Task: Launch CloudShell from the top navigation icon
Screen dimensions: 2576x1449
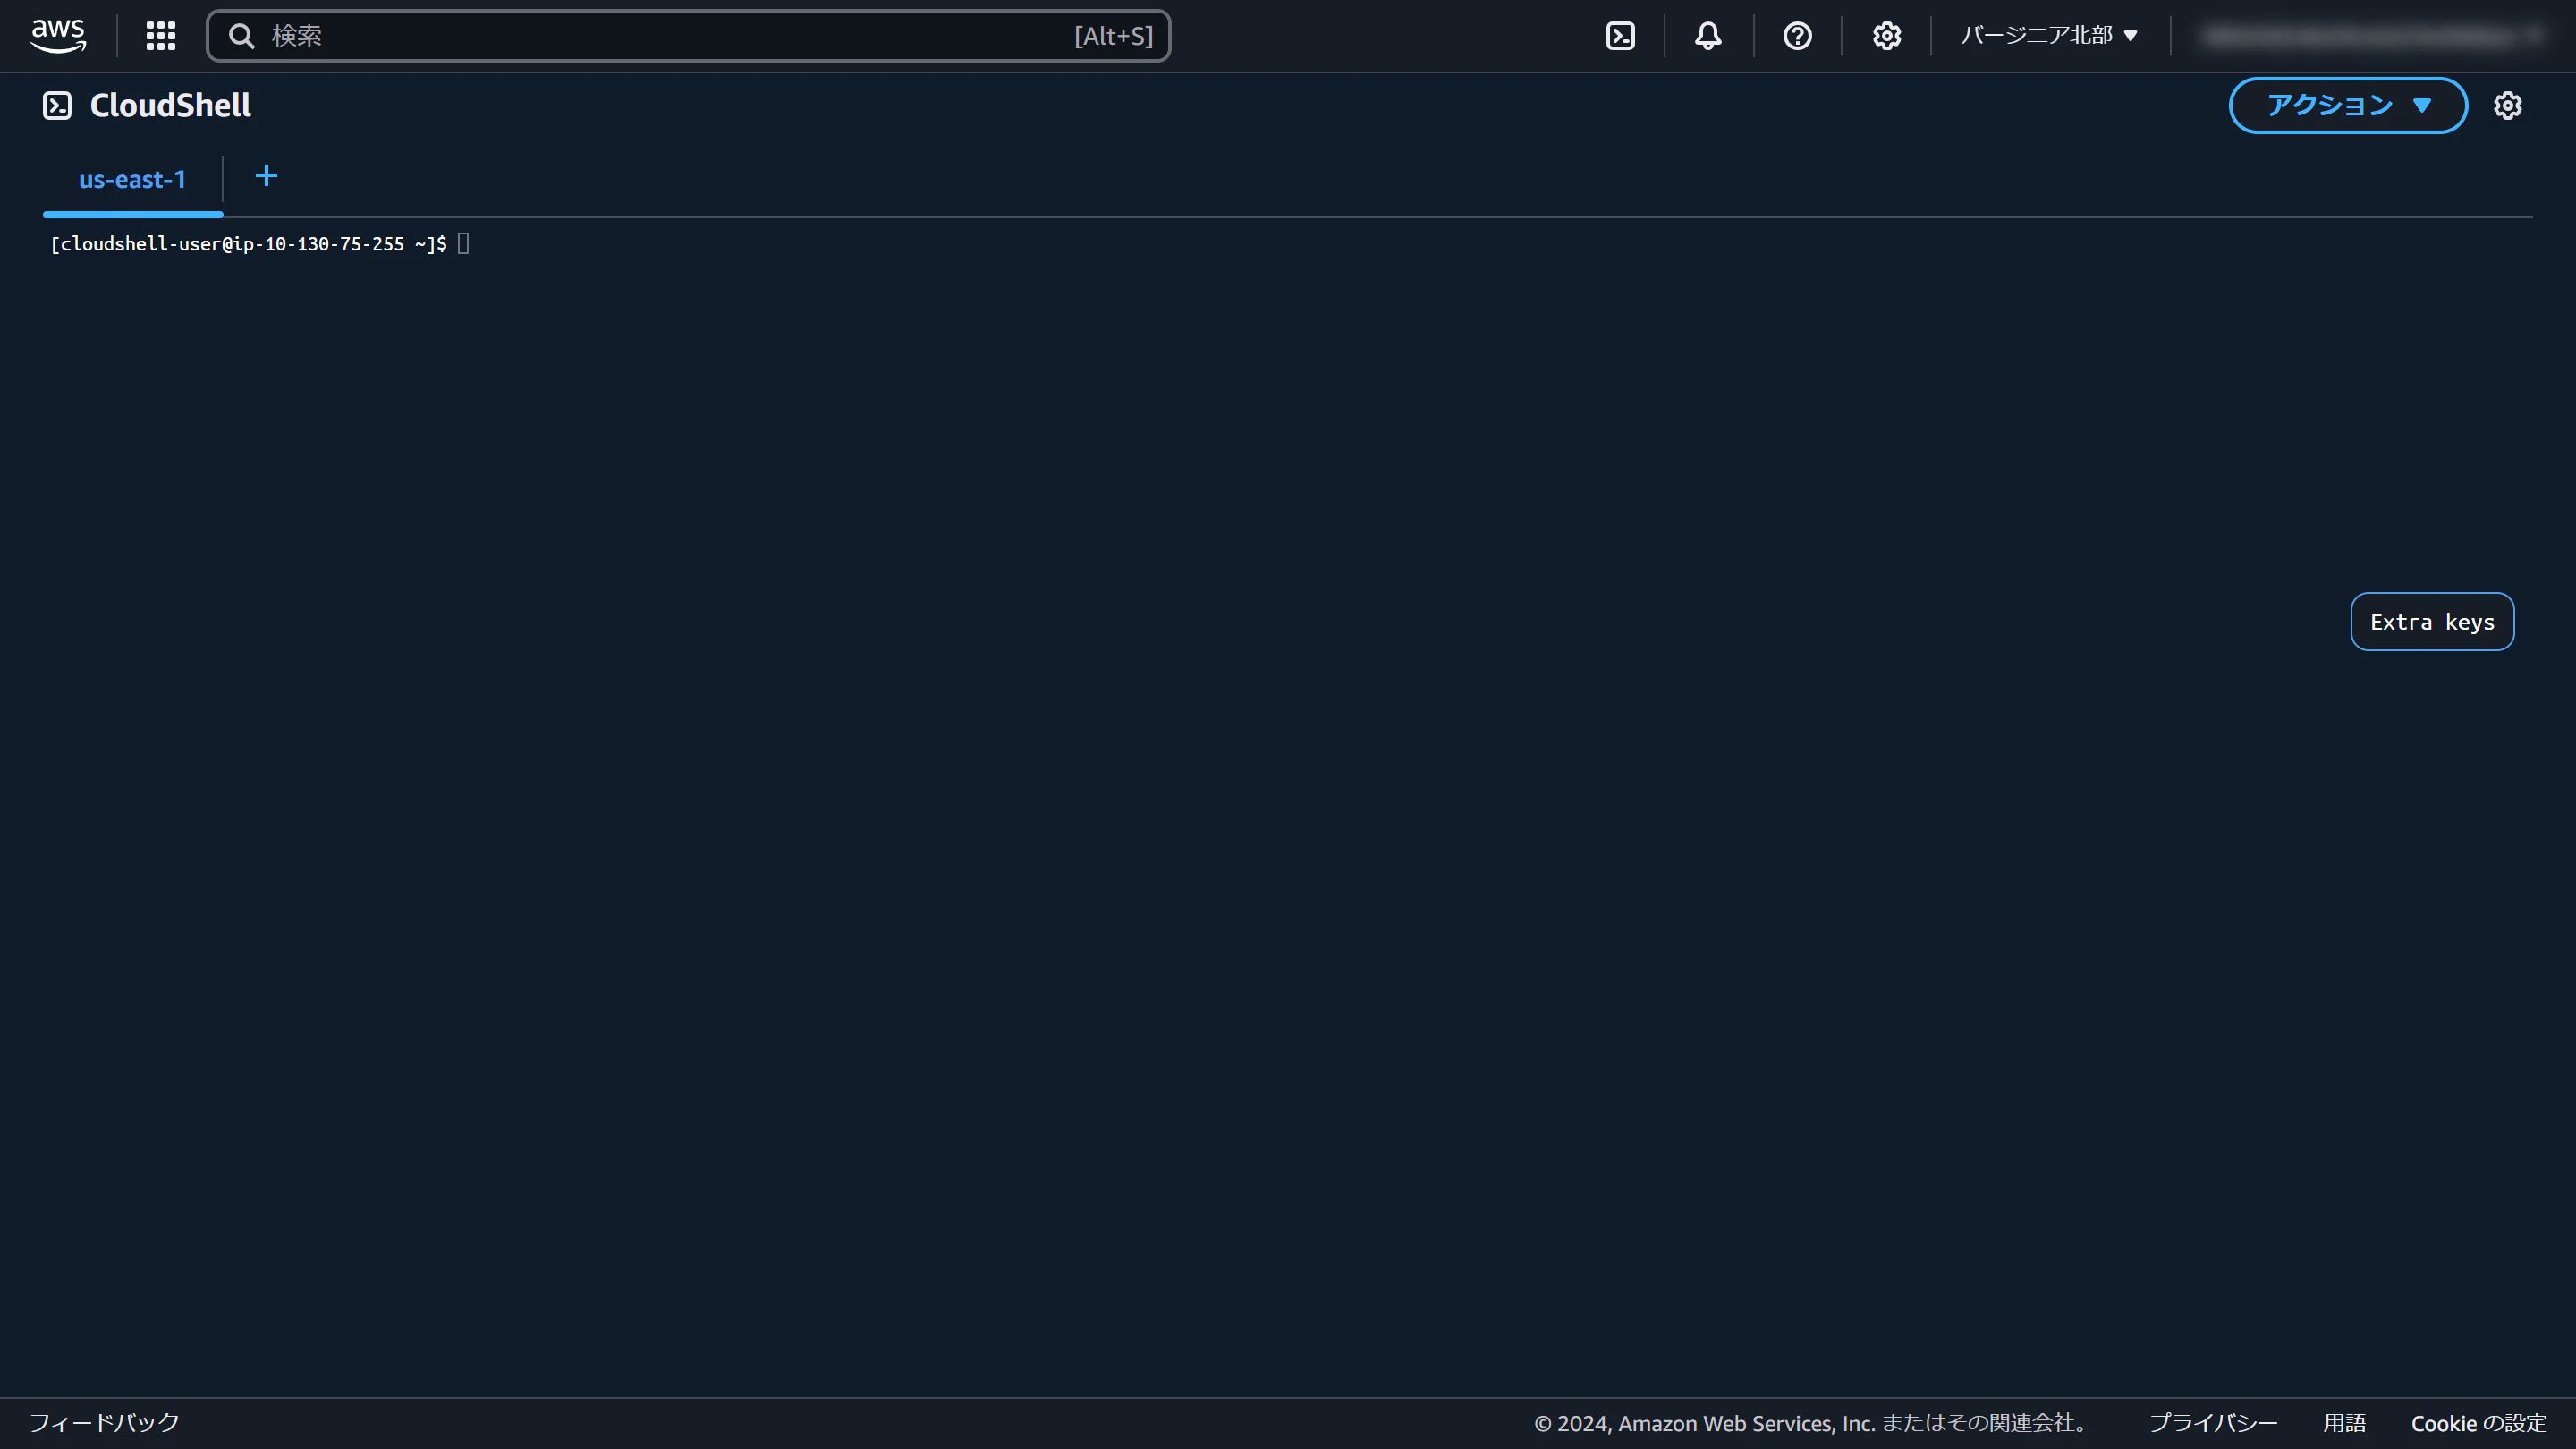Action: click(1620, 36)
